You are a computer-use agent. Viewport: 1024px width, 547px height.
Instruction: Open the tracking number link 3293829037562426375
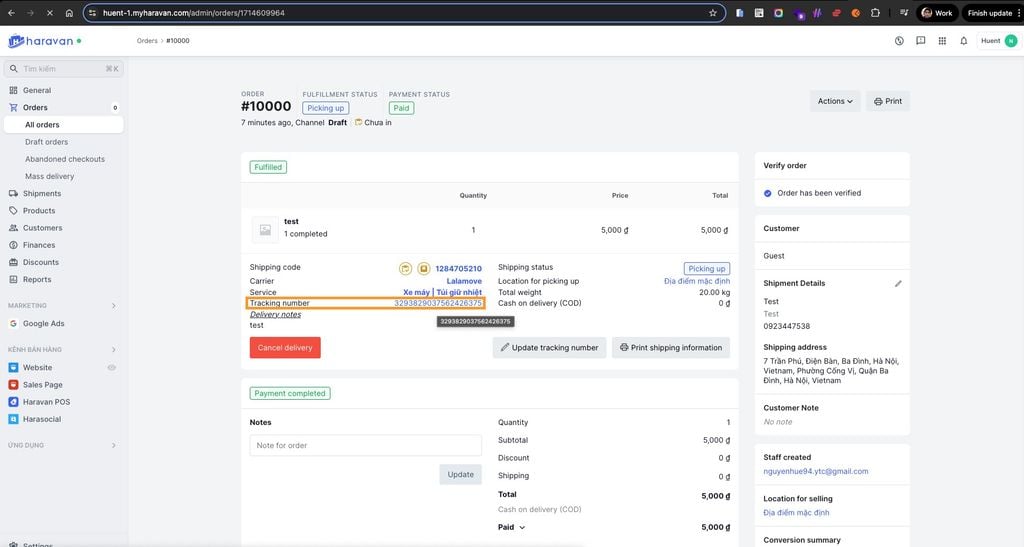click(438, 303)
